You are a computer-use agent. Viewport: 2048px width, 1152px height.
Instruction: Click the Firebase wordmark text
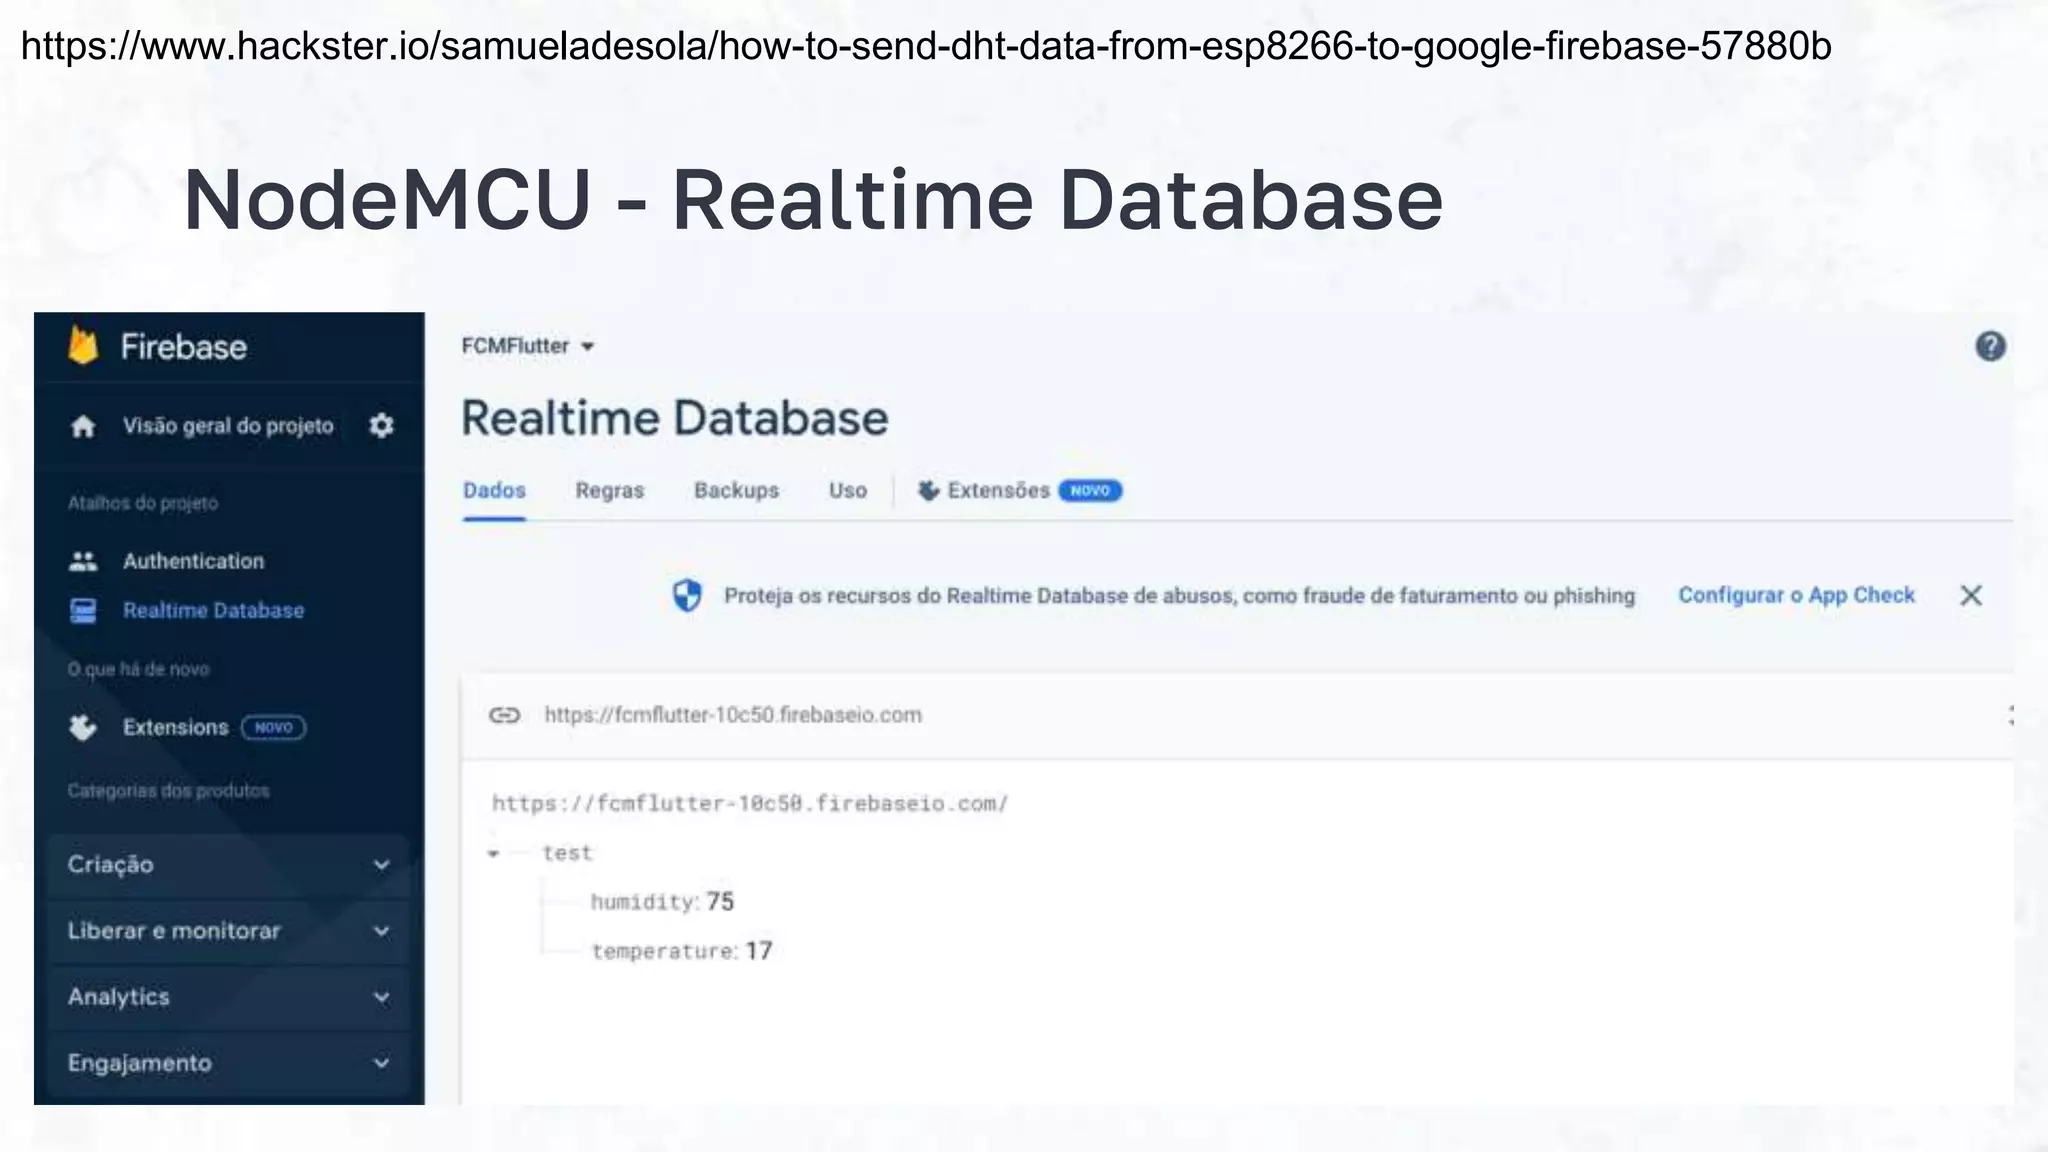coord(184,347)
